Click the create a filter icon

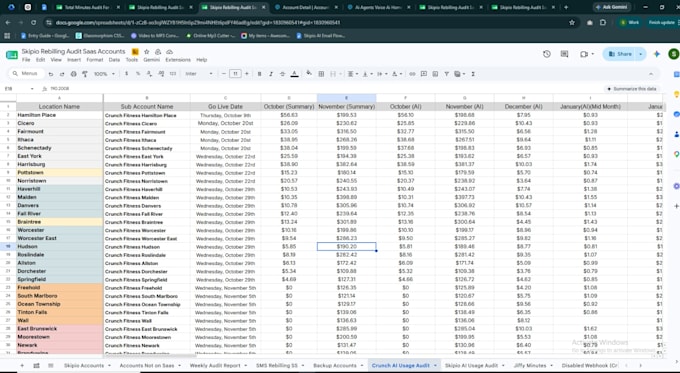(446, 74)
